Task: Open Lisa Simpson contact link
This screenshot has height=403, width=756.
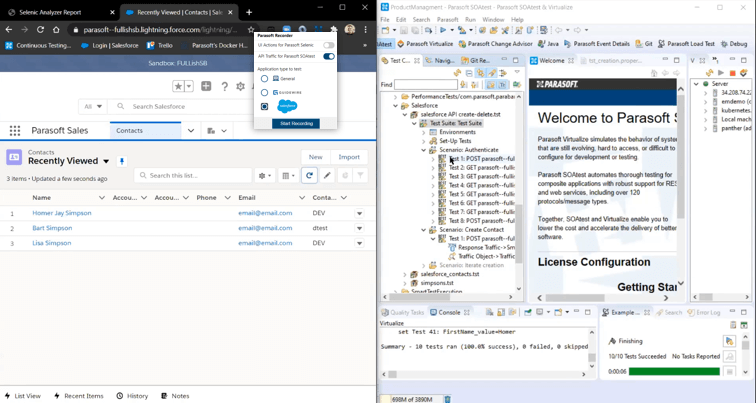Action: 52,243
